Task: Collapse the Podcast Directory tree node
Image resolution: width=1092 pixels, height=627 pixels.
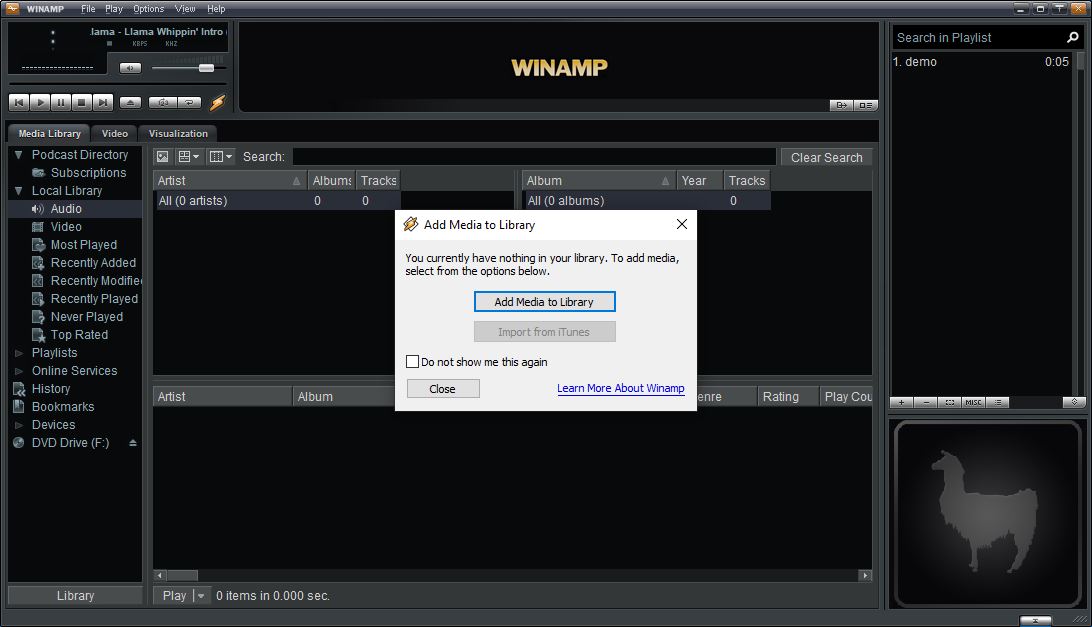Action: pyautogui.click(x=18, y=155)
